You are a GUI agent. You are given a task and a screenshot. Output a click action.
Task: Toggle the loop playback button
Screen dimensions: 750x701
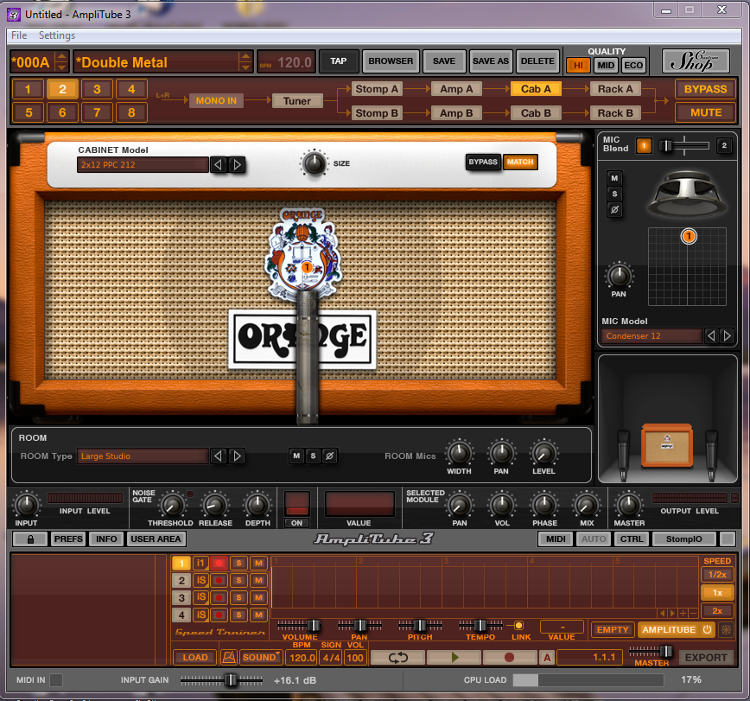point(398,657)
